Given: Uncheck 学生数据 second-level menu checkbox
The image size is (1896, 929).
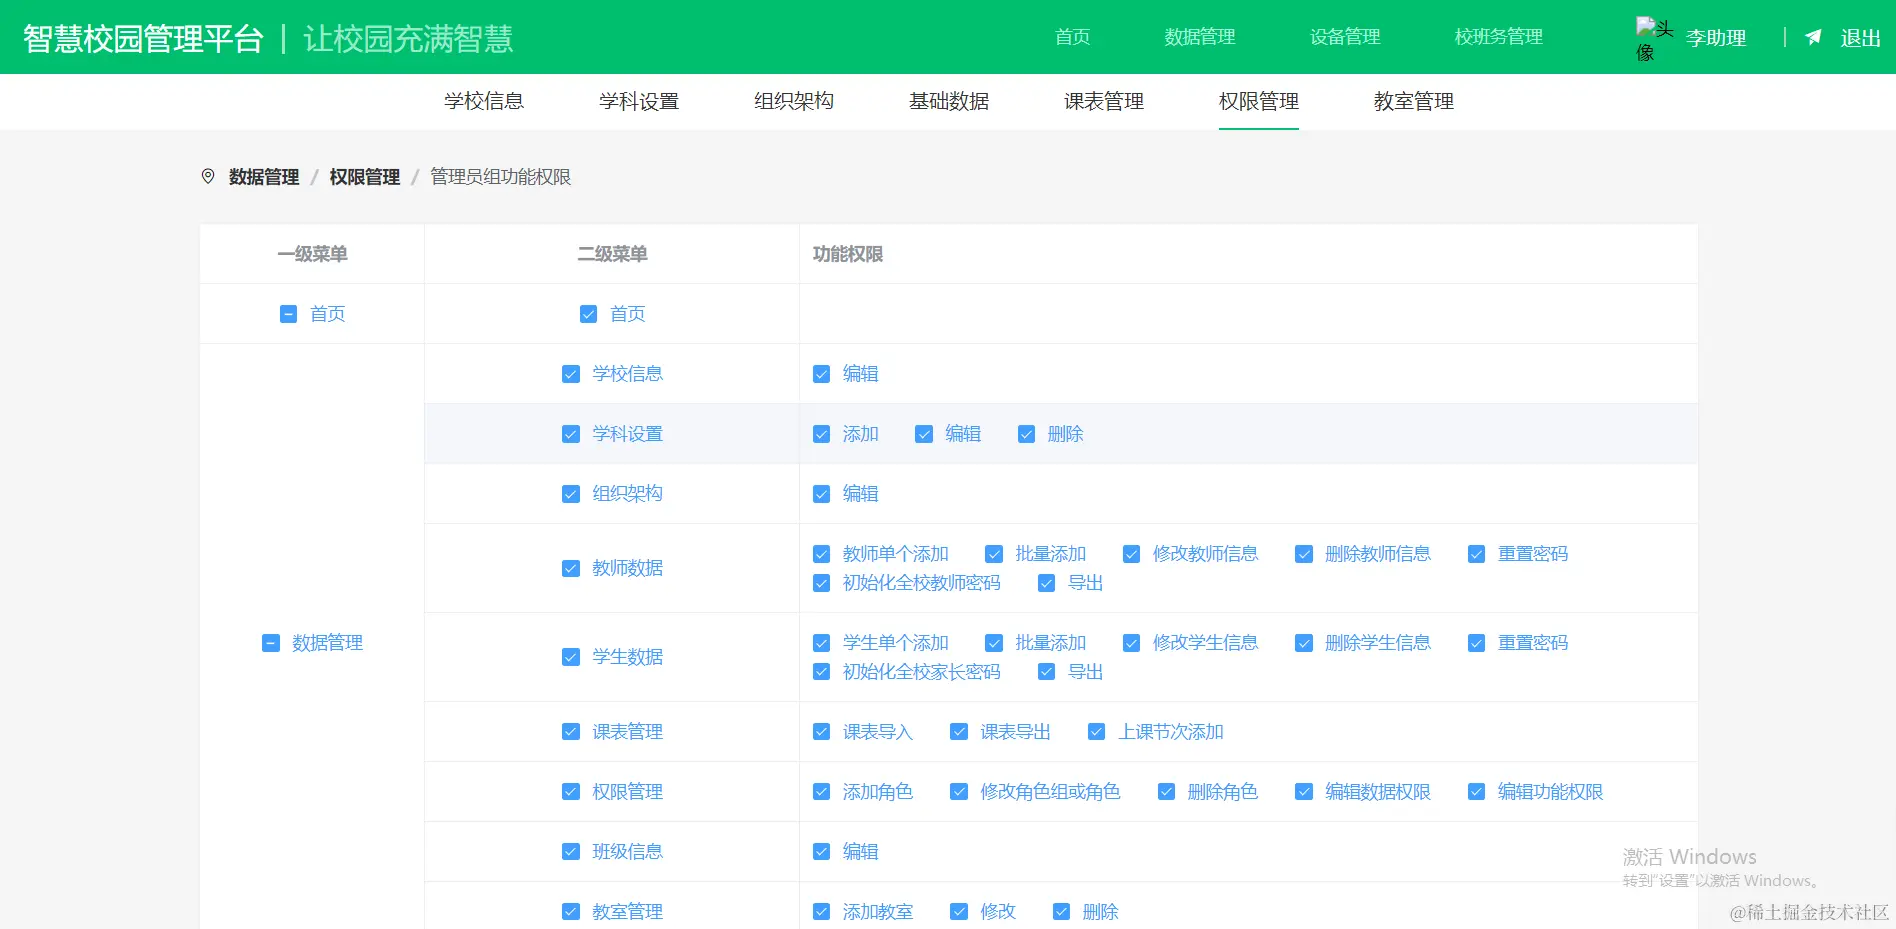Looking at the screenshot, I should point(570,657).
